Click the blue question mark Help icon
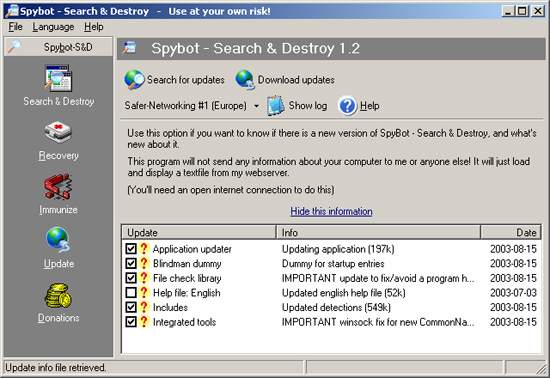550x378 pixels. coord(348,106)
